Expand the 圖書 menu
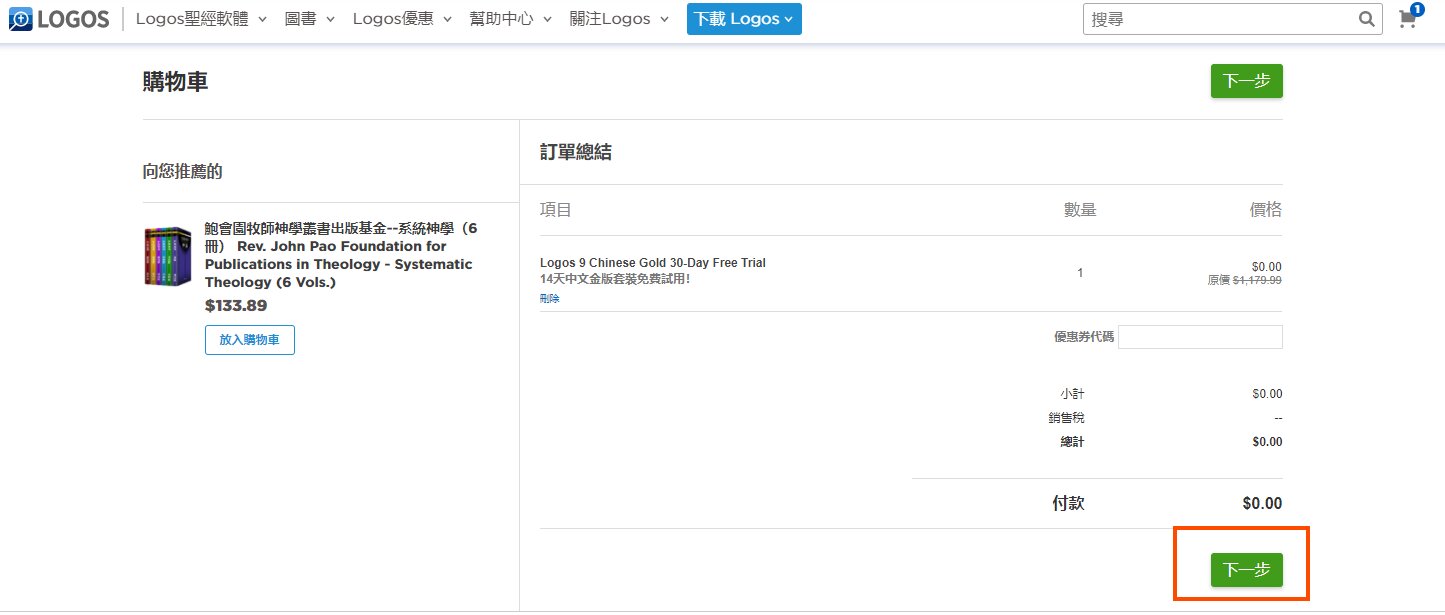Image resolution: width=1445 pixels, height=615 pixels. 310,19
